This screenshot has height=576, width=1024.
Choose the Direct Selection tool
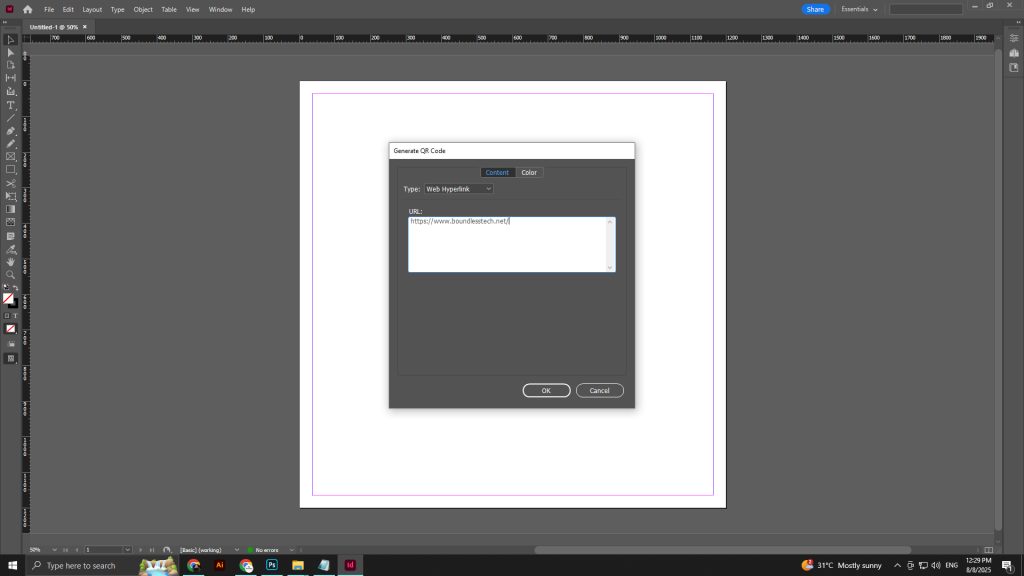click(x=11, y=53)
